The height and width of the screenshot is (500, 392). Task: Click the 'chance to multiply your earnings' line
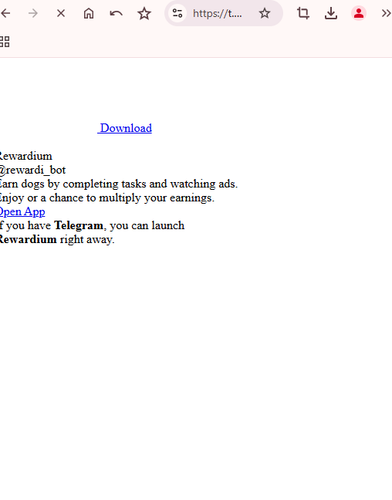coord(107,198)
